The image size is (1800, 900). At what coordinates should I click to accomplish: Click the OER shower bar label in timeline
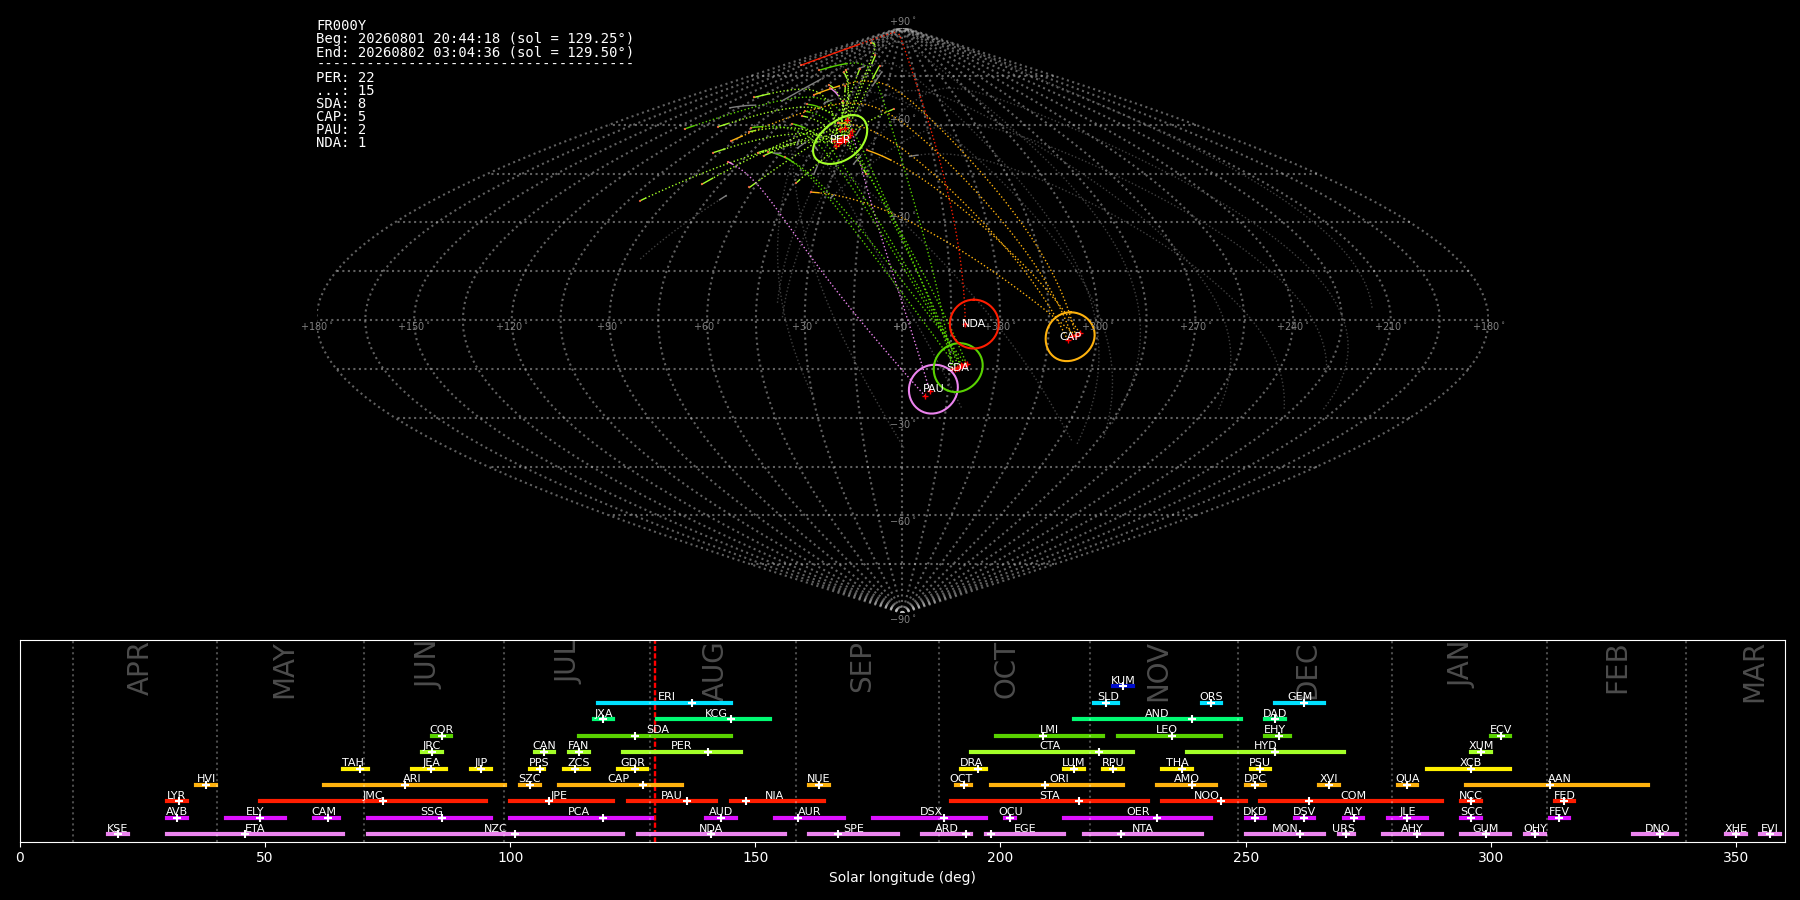pyautogui.click(x=1138, y=812)
